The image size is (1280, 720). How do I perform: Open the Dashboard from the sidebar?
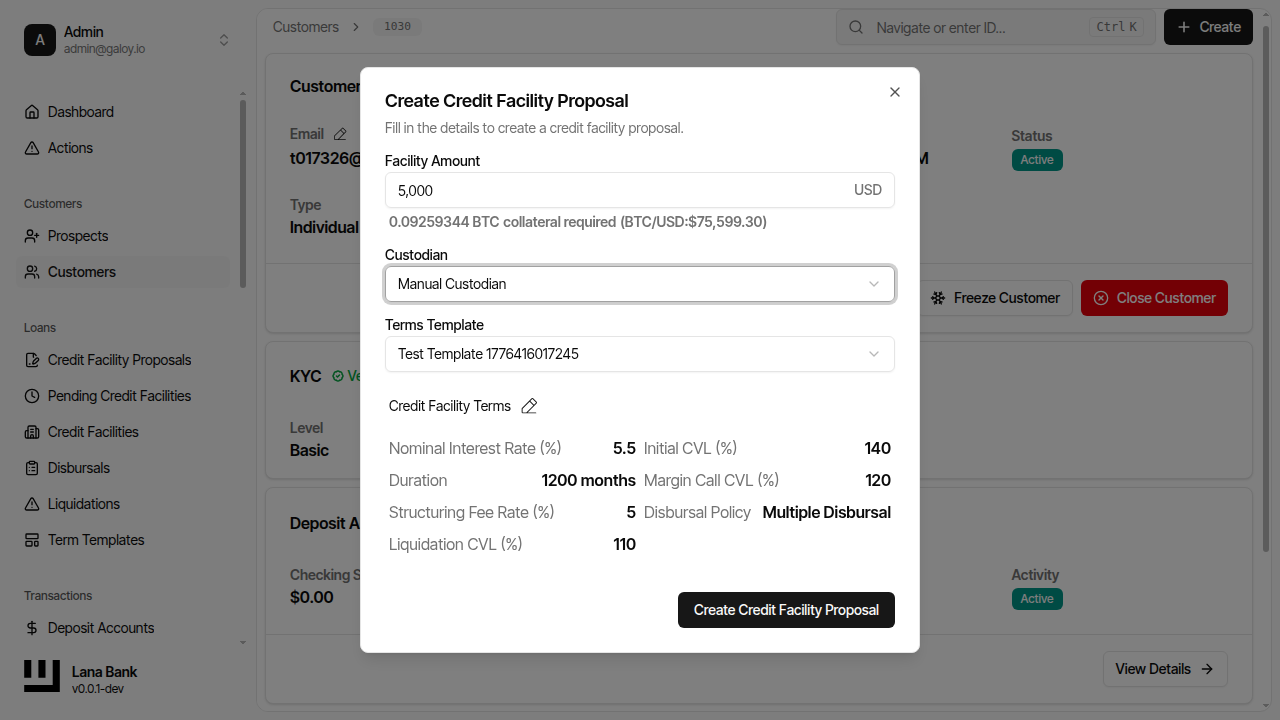[80, 112]
